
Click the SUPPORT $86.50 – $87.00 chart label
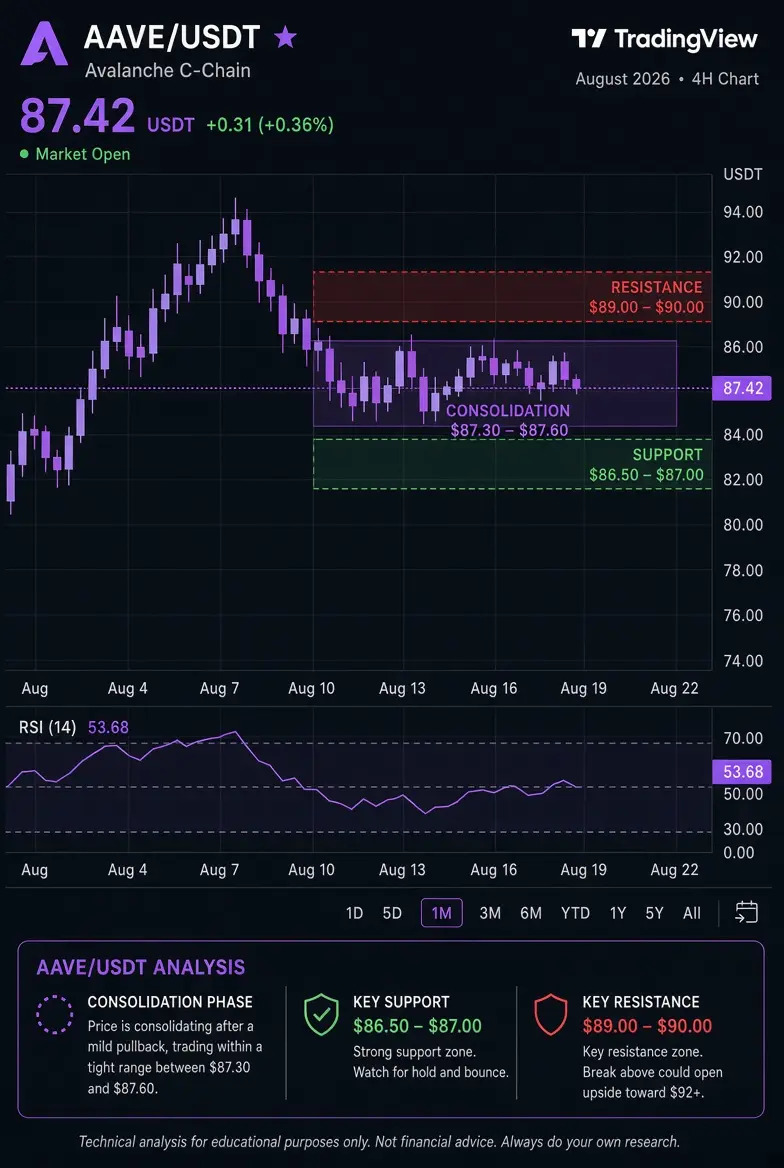[646, 465]
